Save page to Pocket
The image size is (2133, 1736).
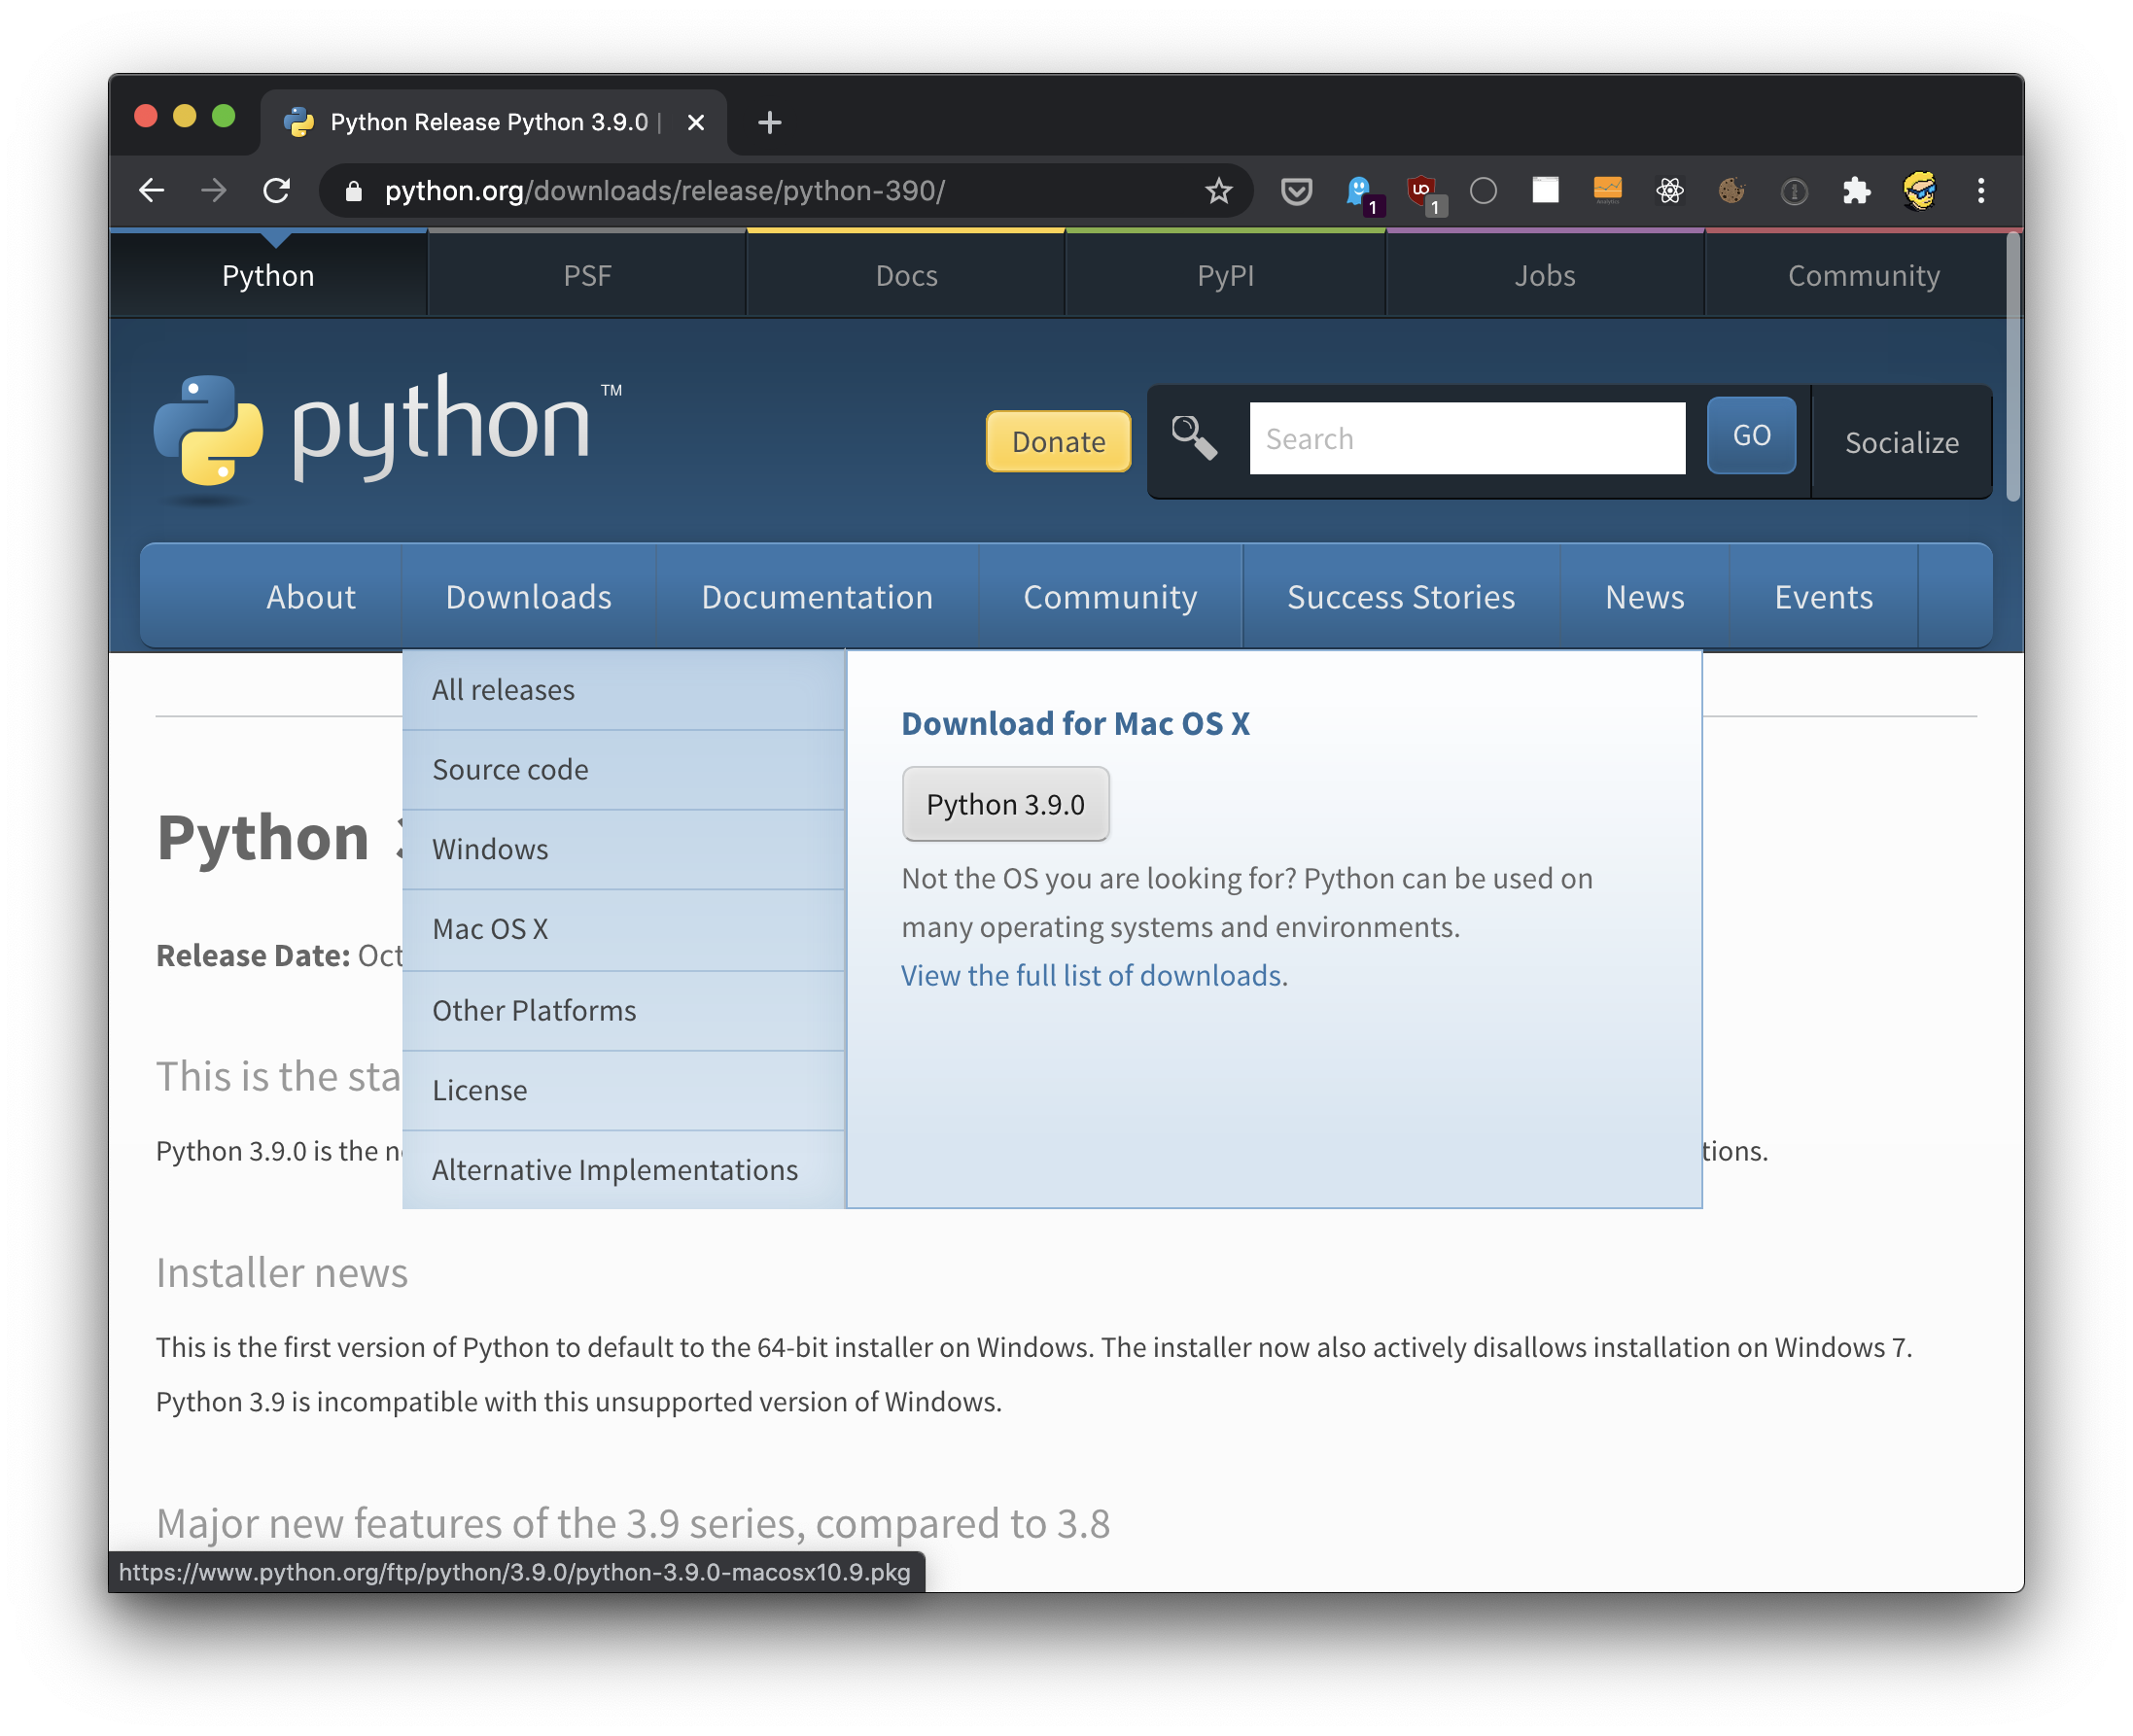1297,191
